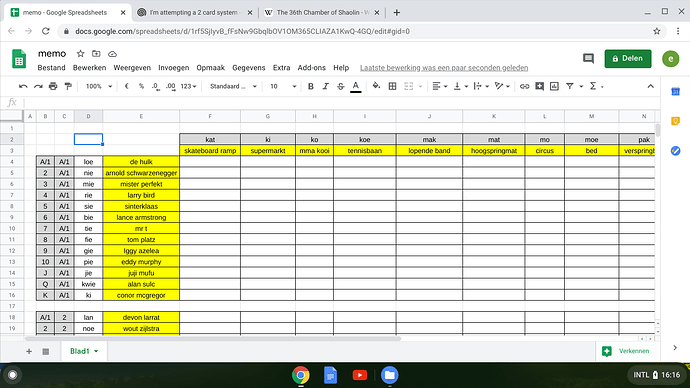Open the fill color bucket tool
The image size is (690, 388).
point(376,86)
